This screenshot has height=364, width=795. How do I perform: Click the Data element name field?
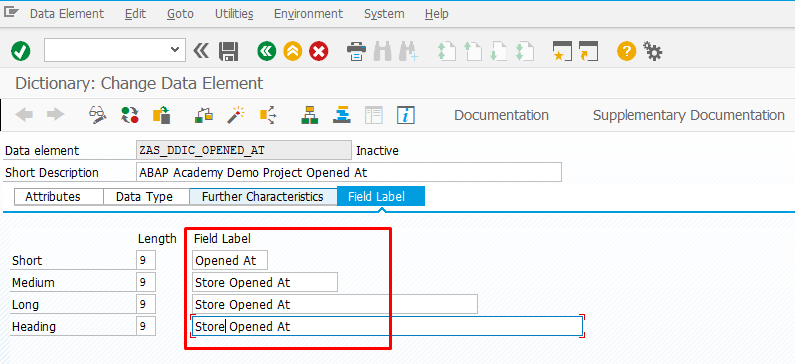[x=244, y=151]
